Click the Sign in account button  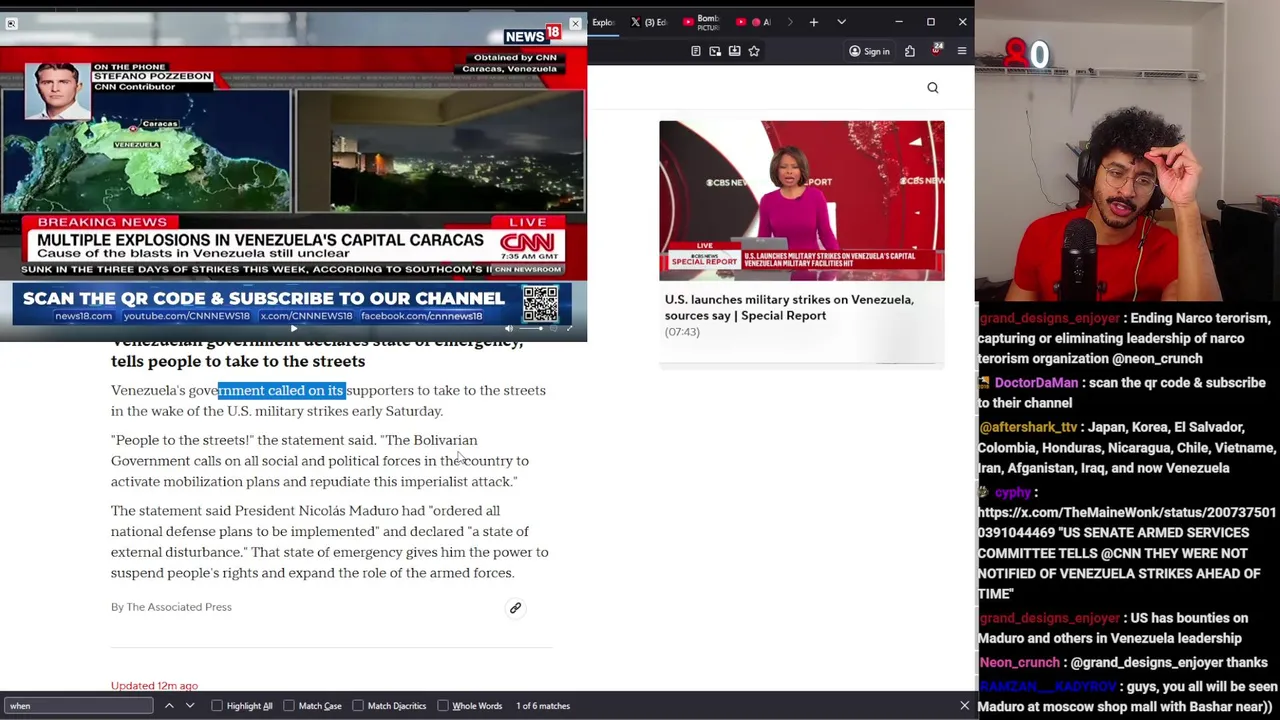click(869, 51)
